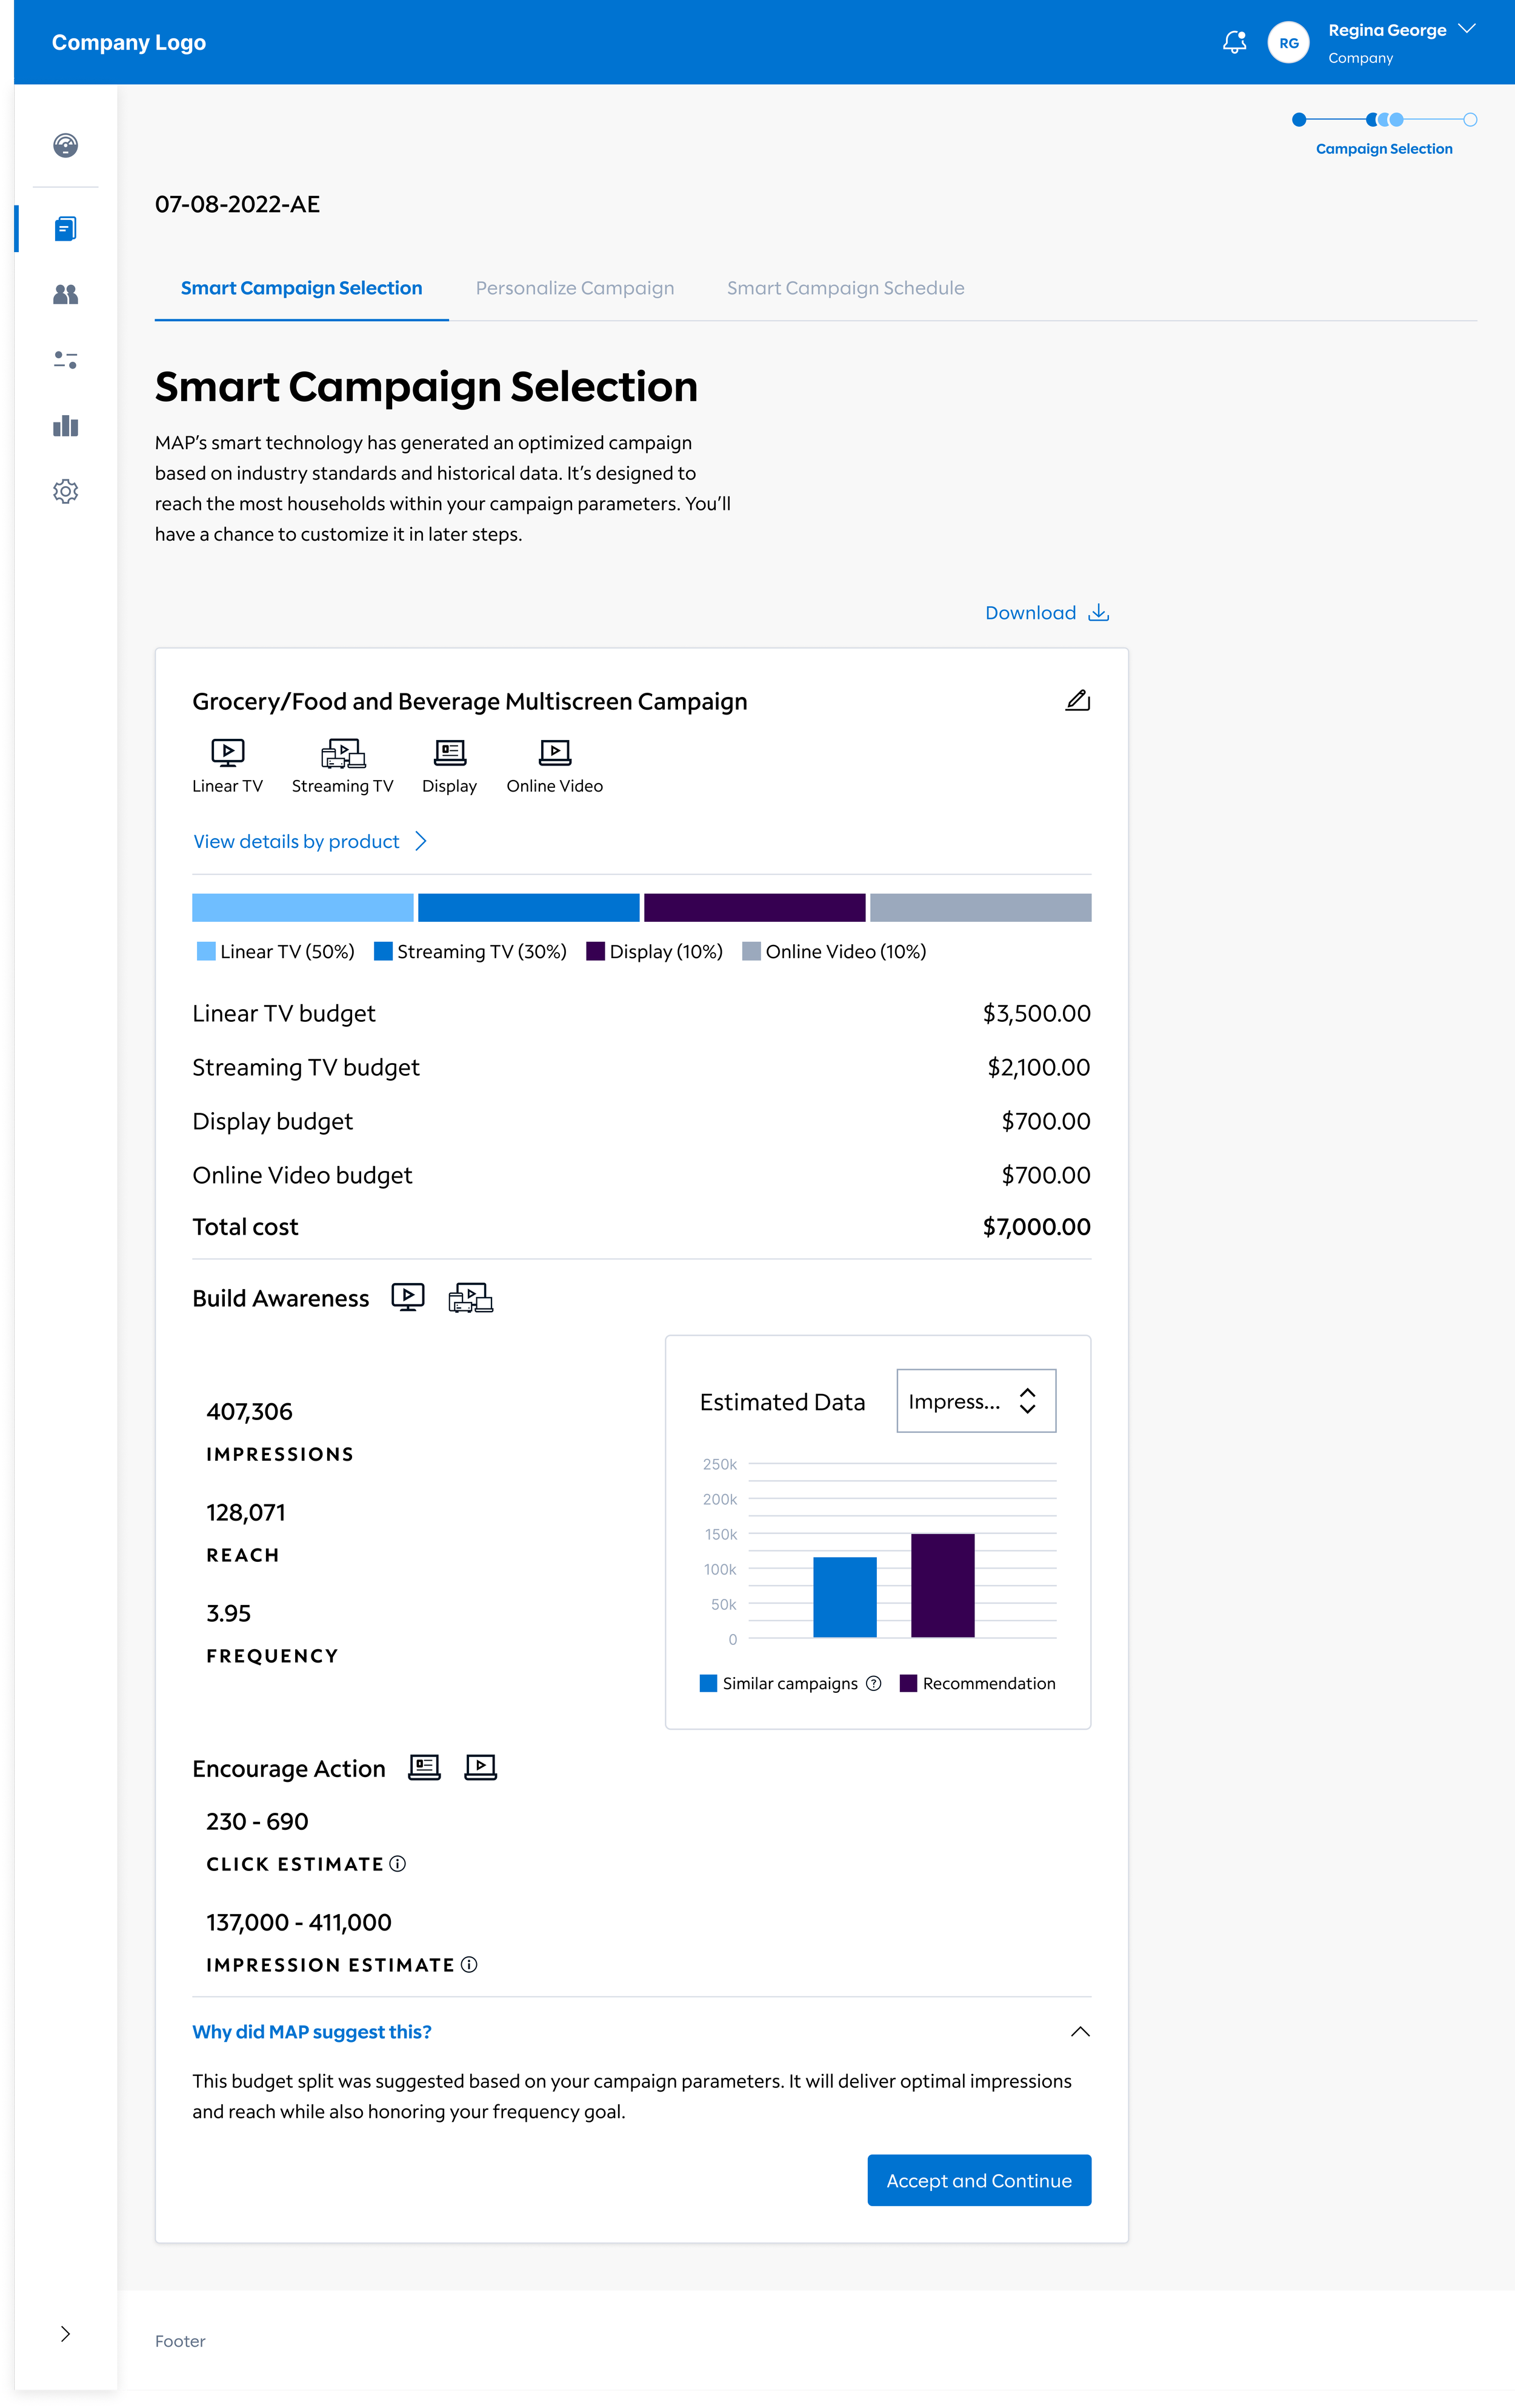Click info icon next to Click Estimate

tap(397, 1864)
